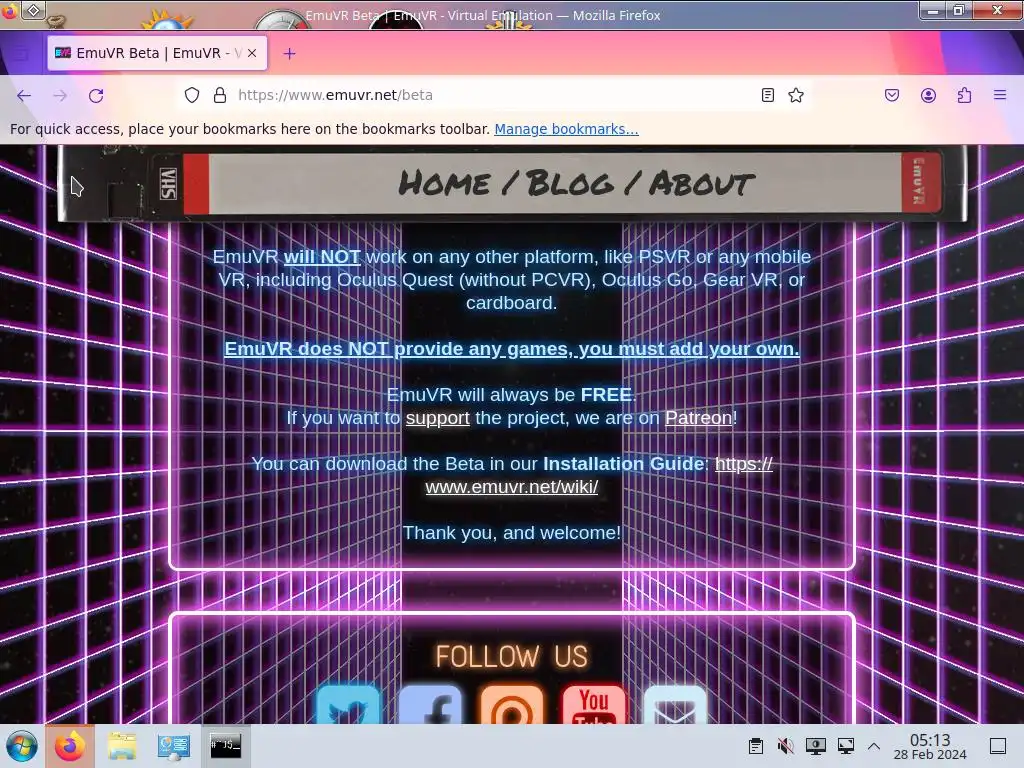Image resolution: width=1024 pixels, height=768 pixels.
Task: View site security padlock info
Action: (x=220, y=95)
